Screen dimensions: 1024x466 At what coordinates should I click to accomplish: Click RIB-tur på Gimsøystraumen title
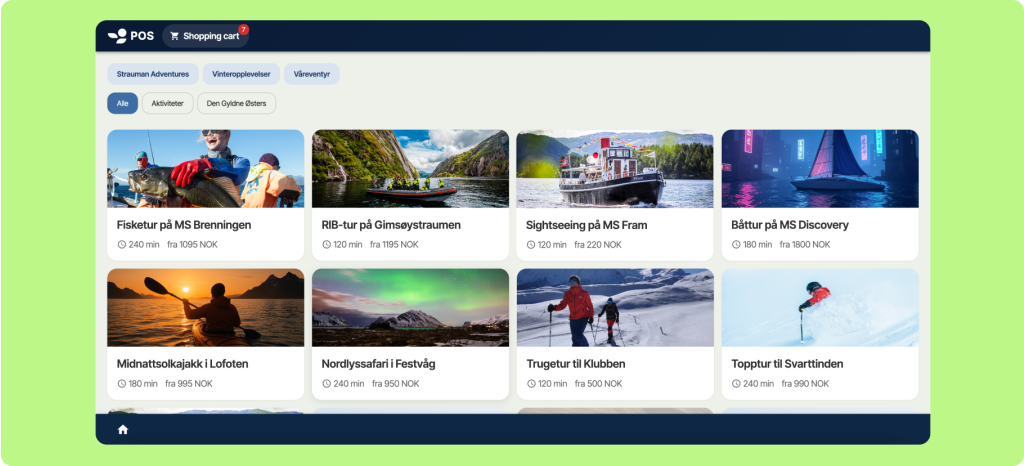(x=391, y=225)
